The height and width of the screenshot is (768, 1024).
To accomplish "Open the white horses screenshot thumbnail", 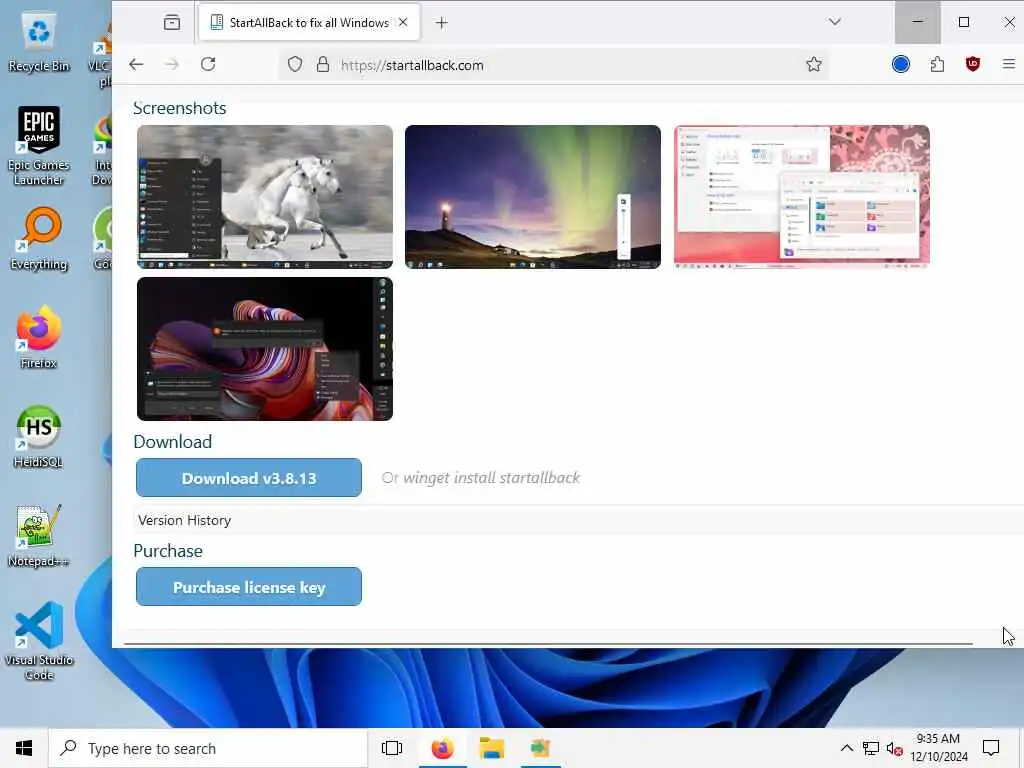I will click(265, 197).
